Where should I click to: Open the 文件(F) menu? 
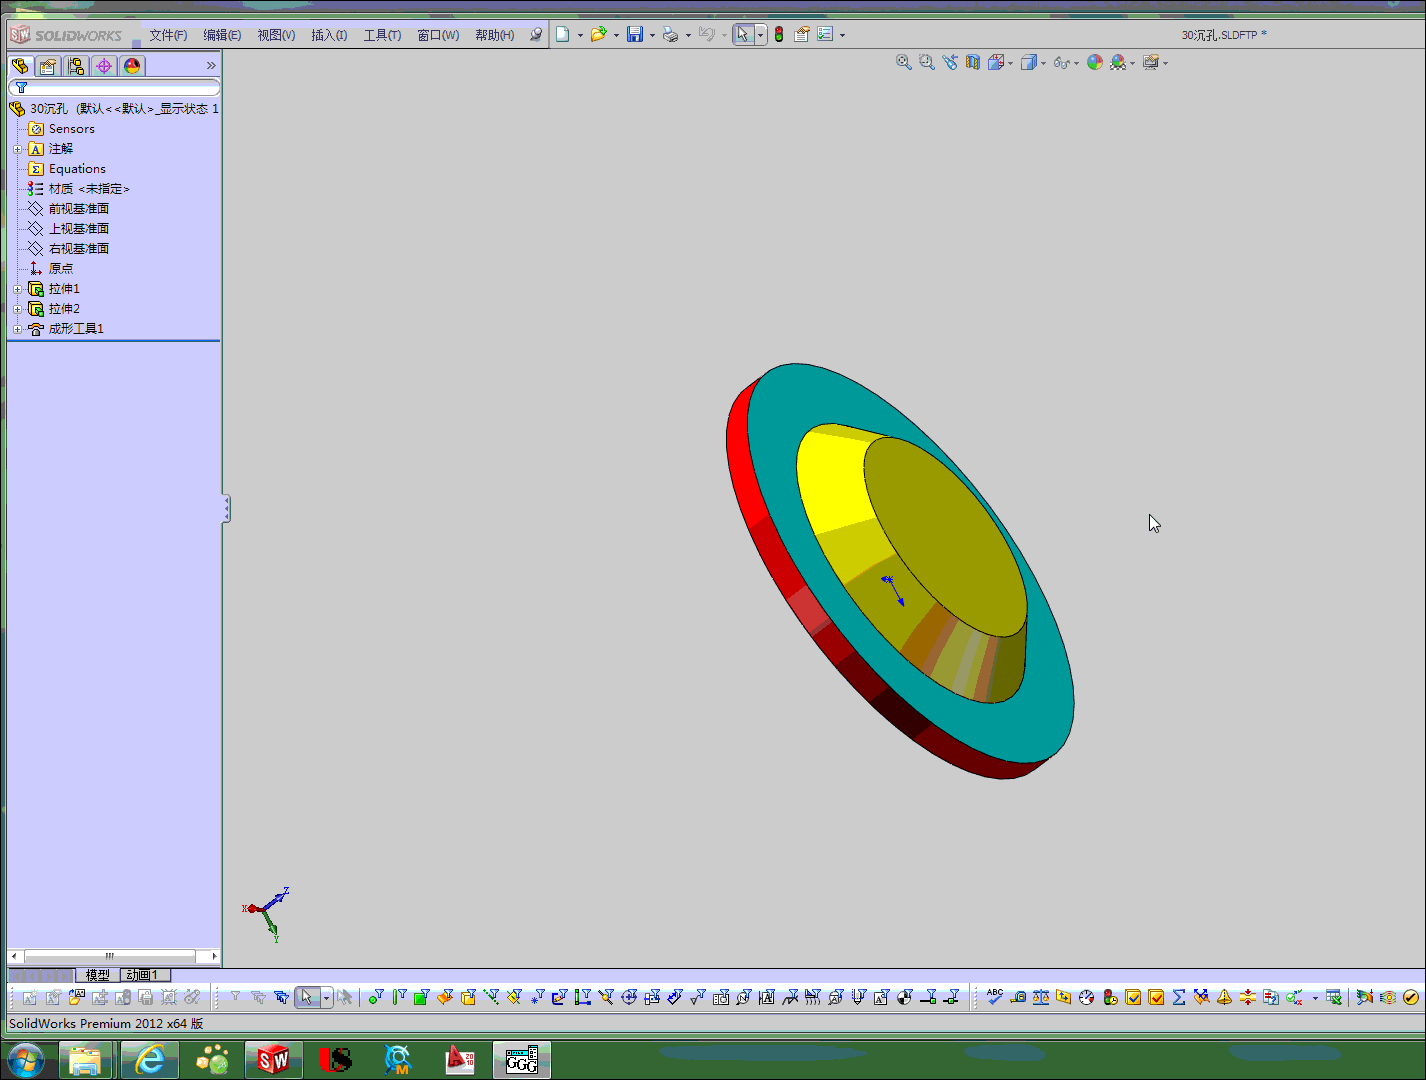[x=168, y=35]
